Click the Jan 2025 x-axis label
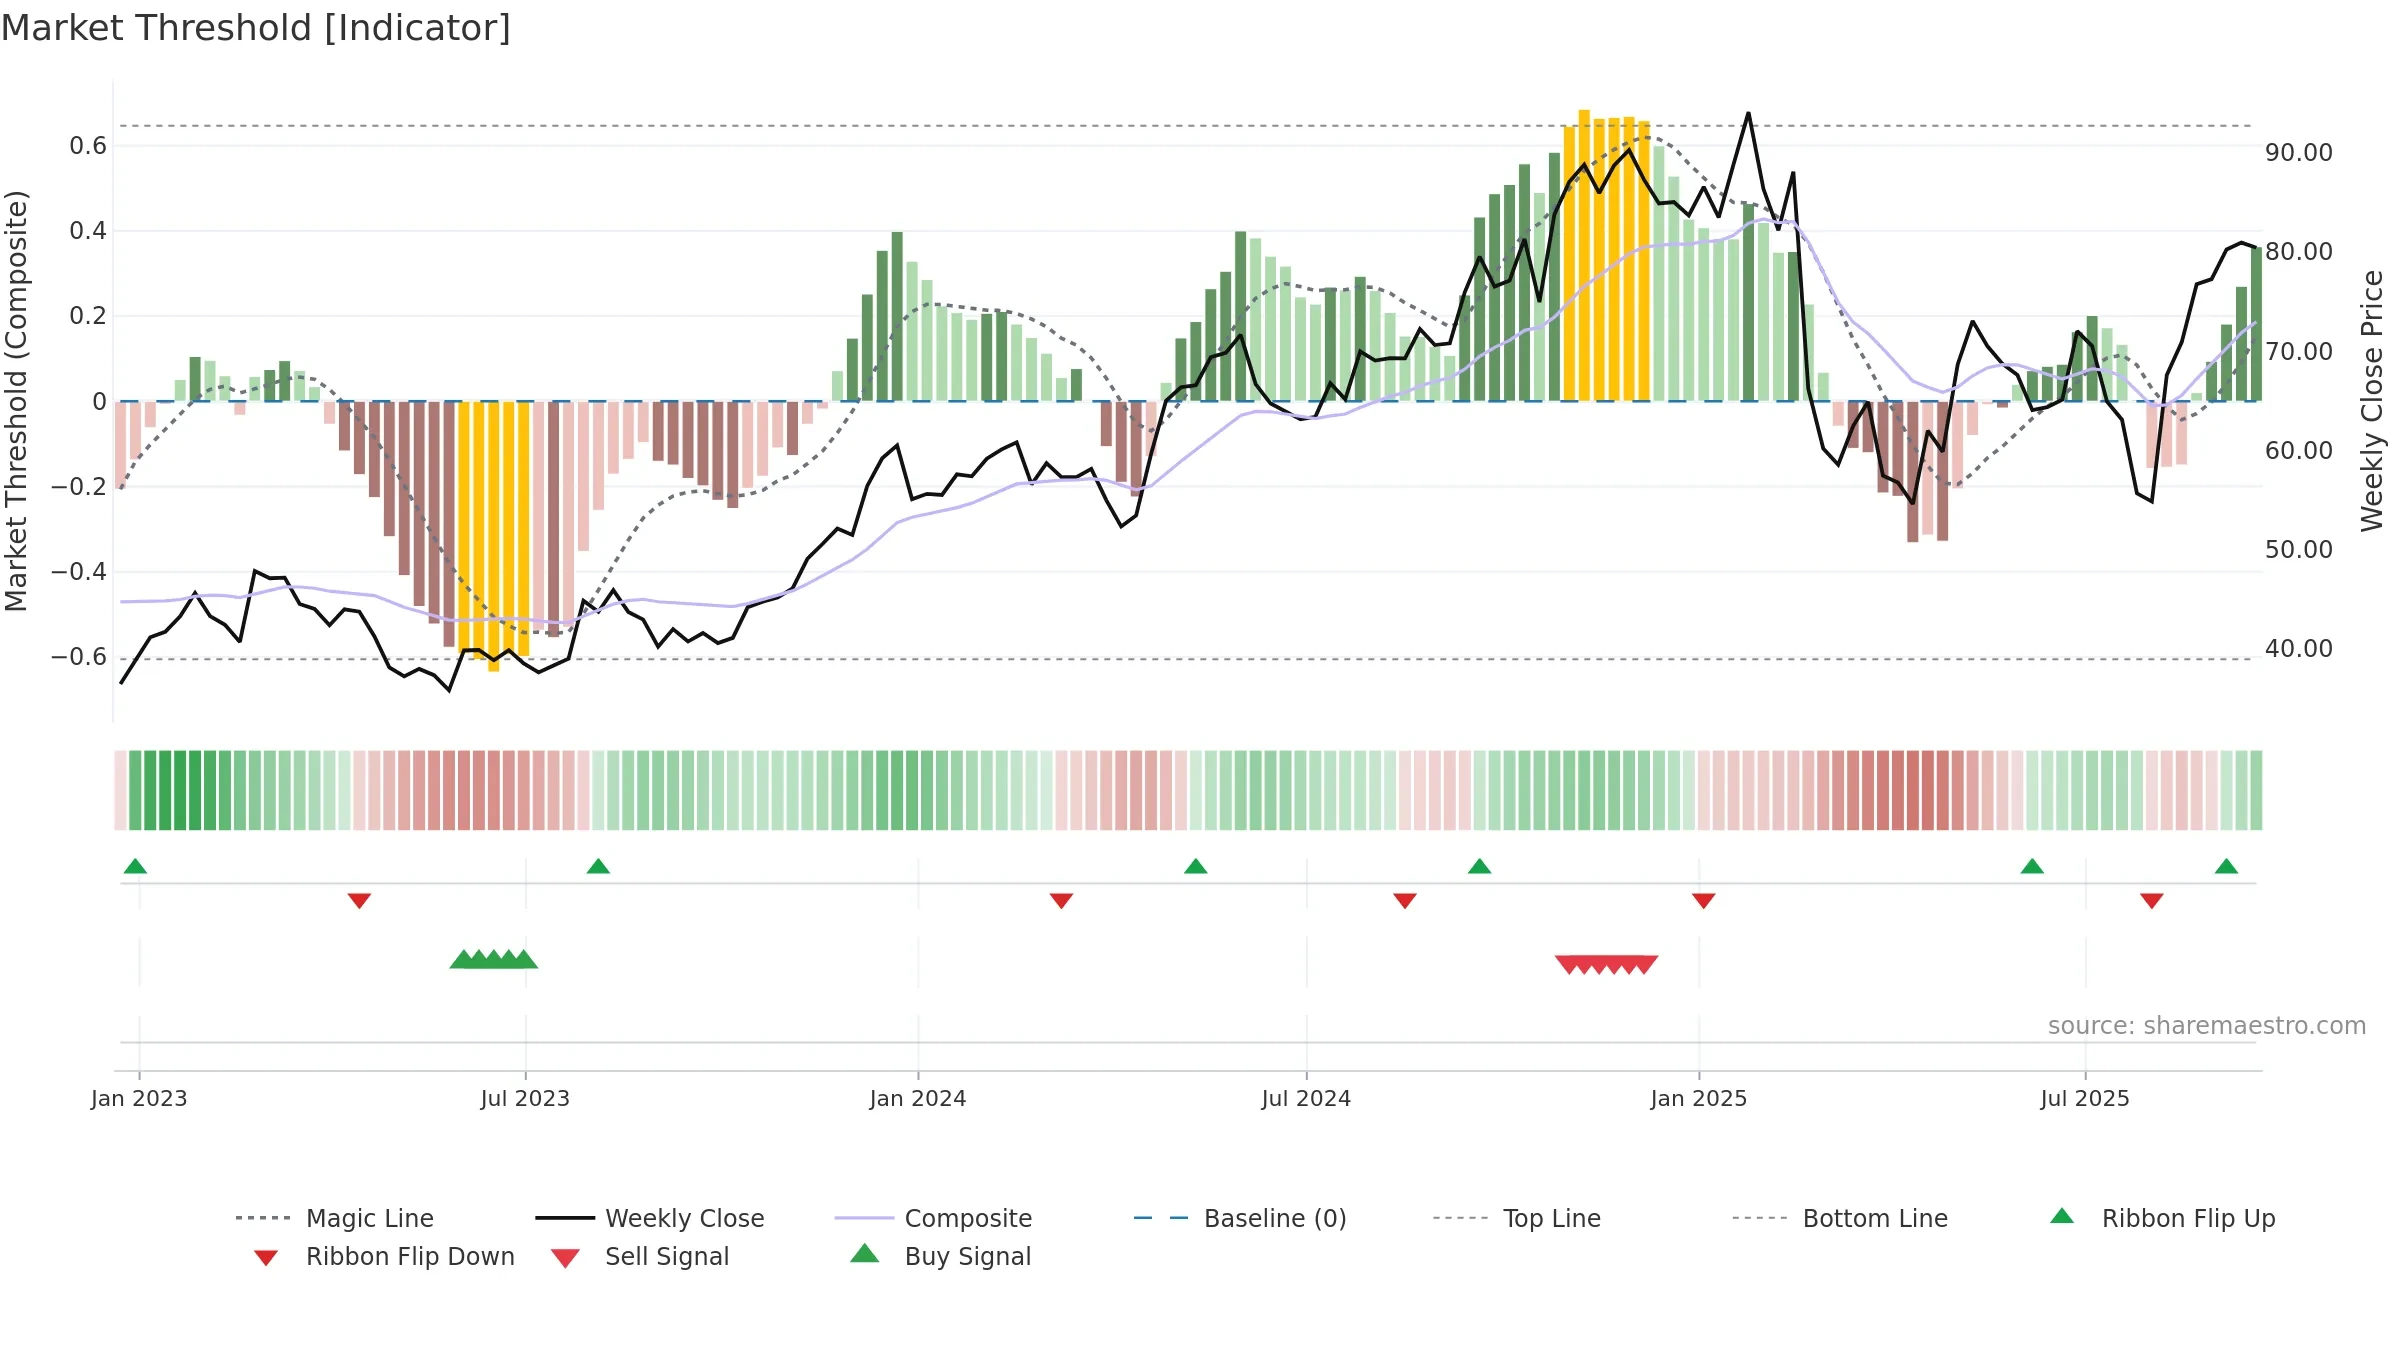2400x1350 pixels. [x=1699, y=1098]
